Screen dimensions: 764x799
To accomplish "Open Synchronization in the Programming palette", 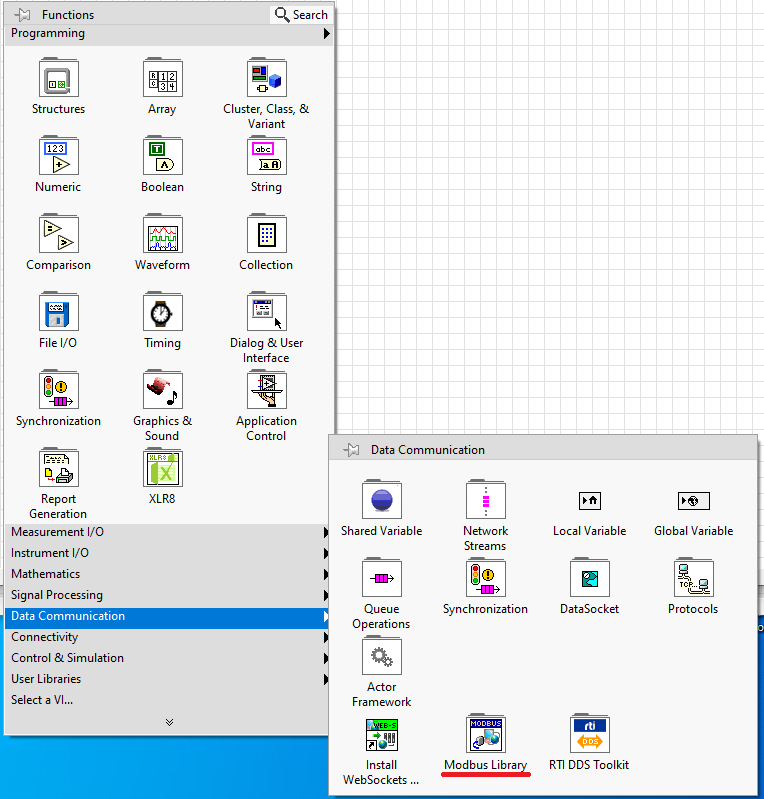I will coord(59,390).
